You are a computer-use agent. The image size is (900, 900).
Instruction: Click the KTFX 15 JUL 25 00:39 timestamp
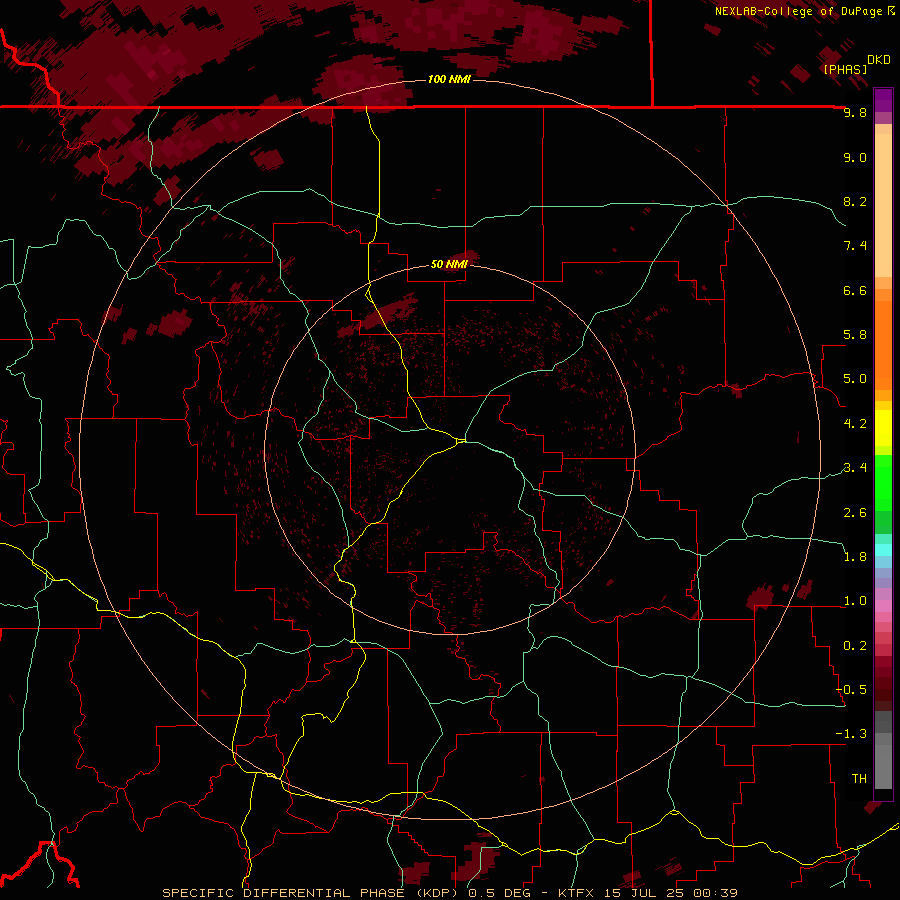click(x=647, y=893)
